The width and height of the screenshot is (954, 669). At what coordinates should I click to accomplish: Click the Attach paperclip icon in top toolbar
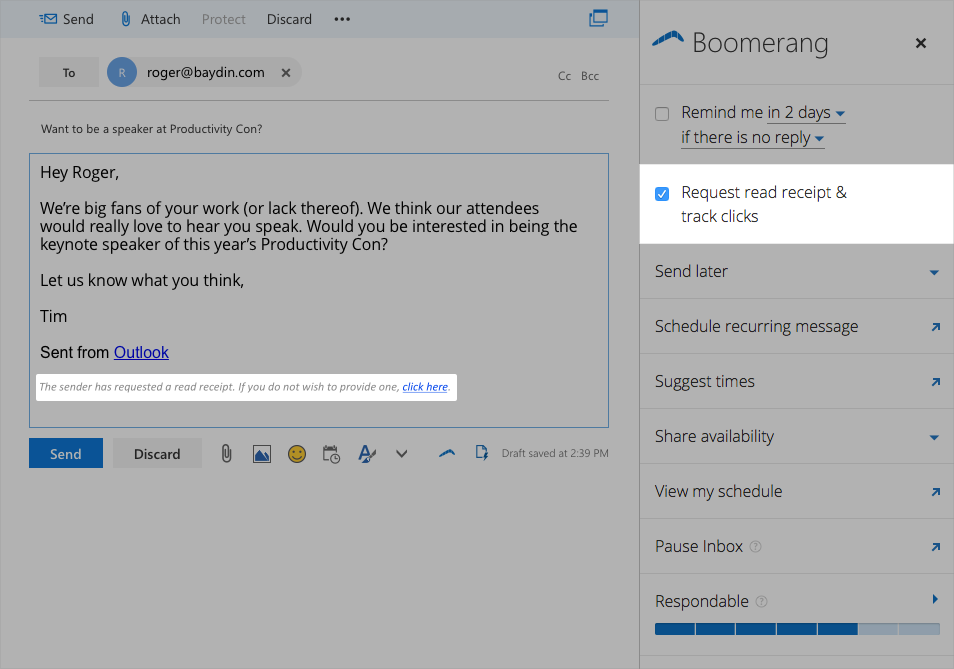(125, 19)
